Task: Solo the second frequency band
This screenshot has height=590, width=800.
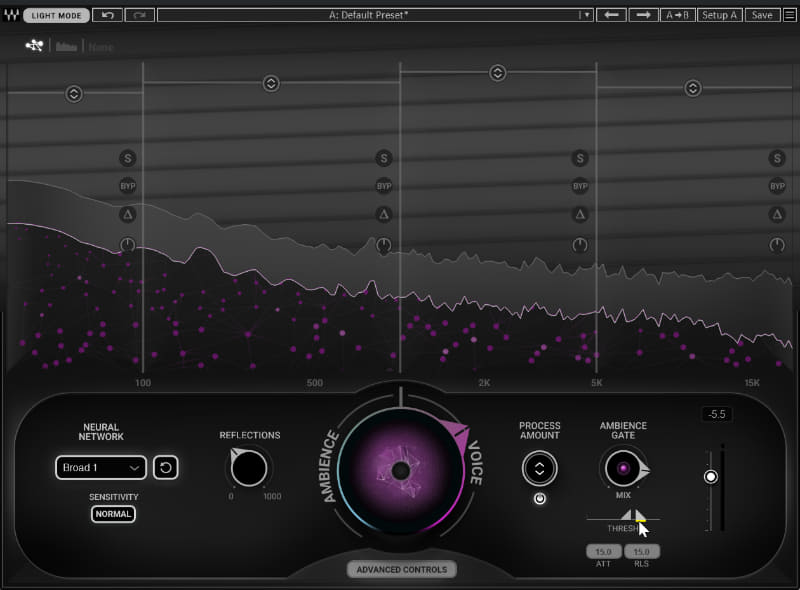Action: click(384, 158)
